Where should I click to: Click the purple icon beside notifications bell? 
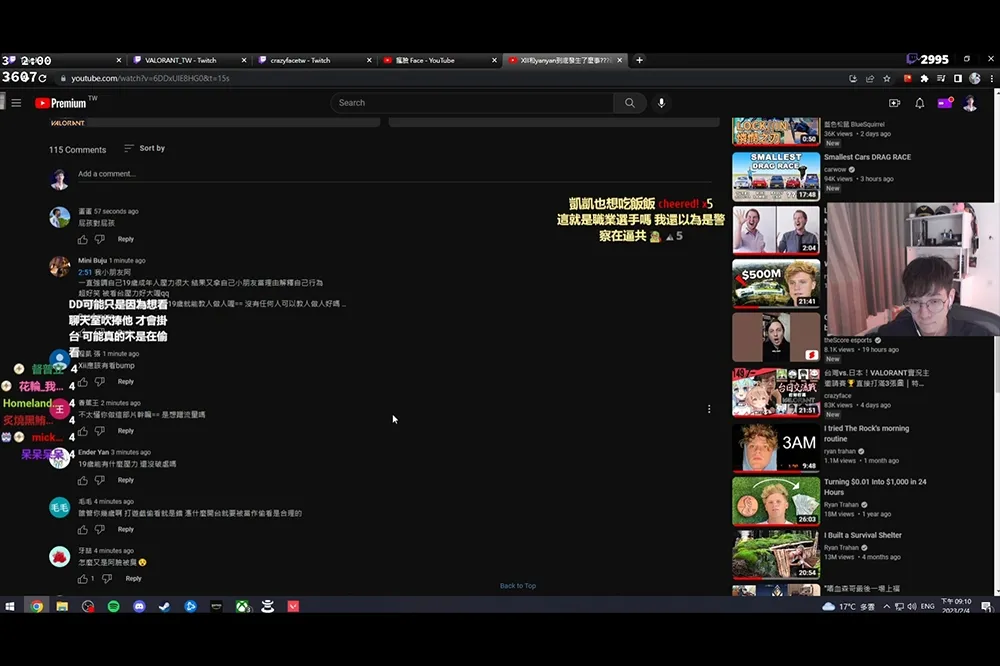(x=945, y=103)
